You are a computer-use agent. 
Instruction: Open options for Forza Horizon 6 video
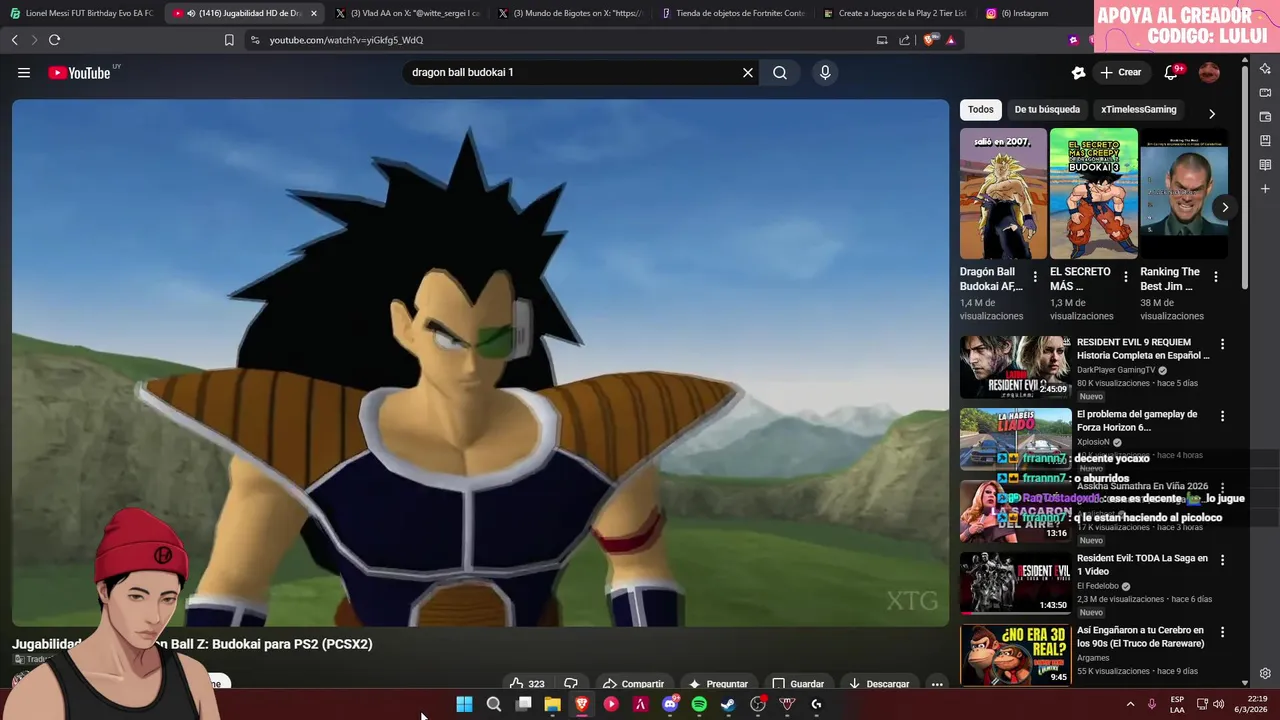(x=1222, y=416)
